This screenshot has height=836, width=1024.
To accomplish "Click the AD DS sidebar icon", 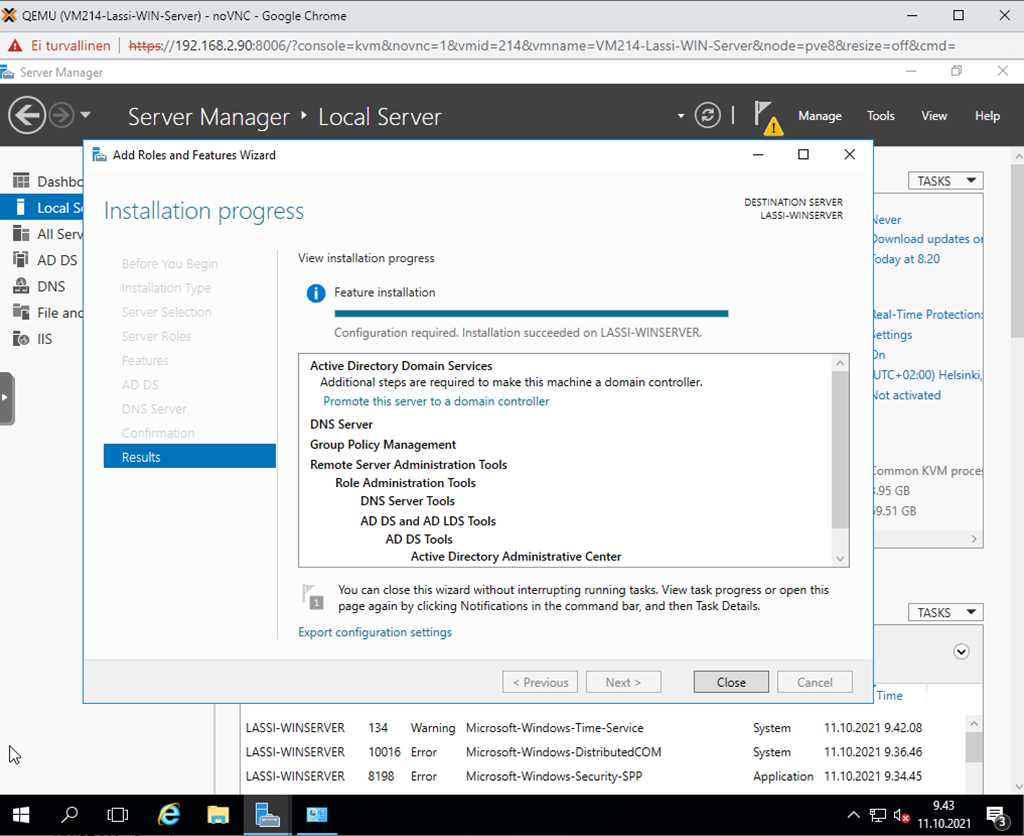I will pyautogui.click(x=21, y=259).
